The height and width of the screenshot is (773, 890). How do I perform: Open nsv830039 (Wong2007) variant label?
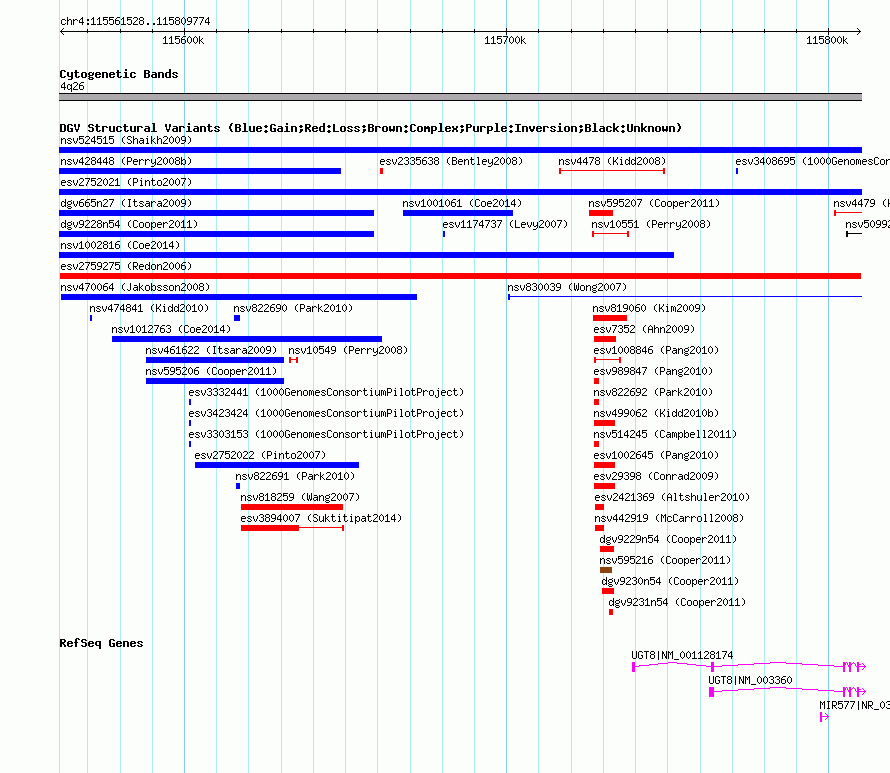coord(566,287)
